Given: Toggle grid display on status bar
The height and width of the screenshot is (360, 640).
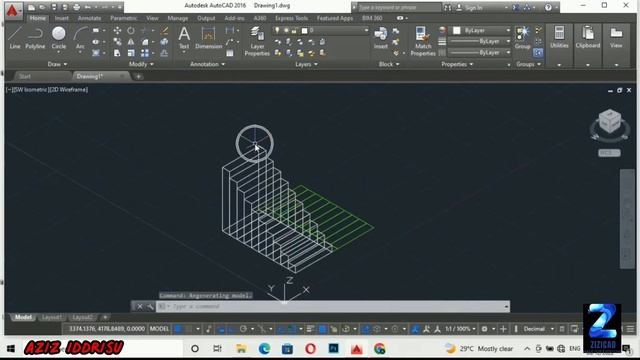Looking at the screenshot, I should 178,329.
